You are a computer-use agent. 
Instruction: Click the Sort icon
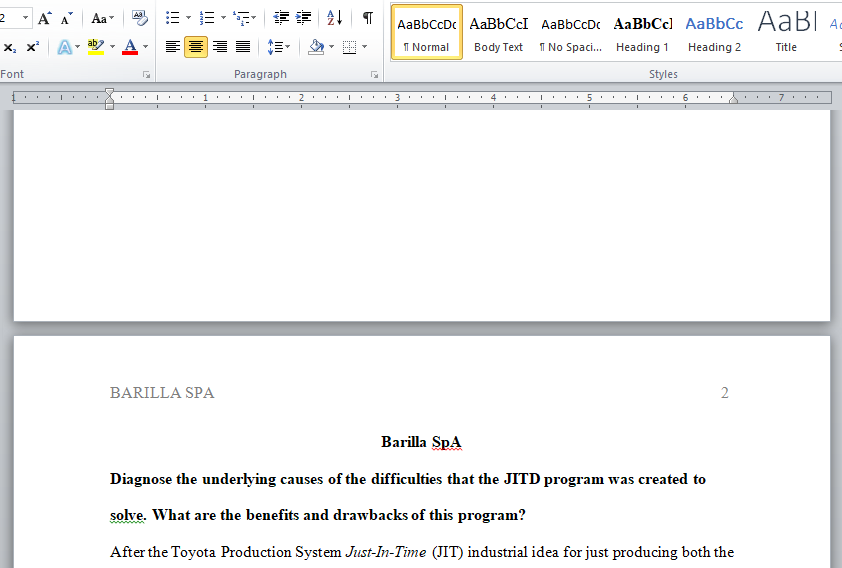coord(335,18)
